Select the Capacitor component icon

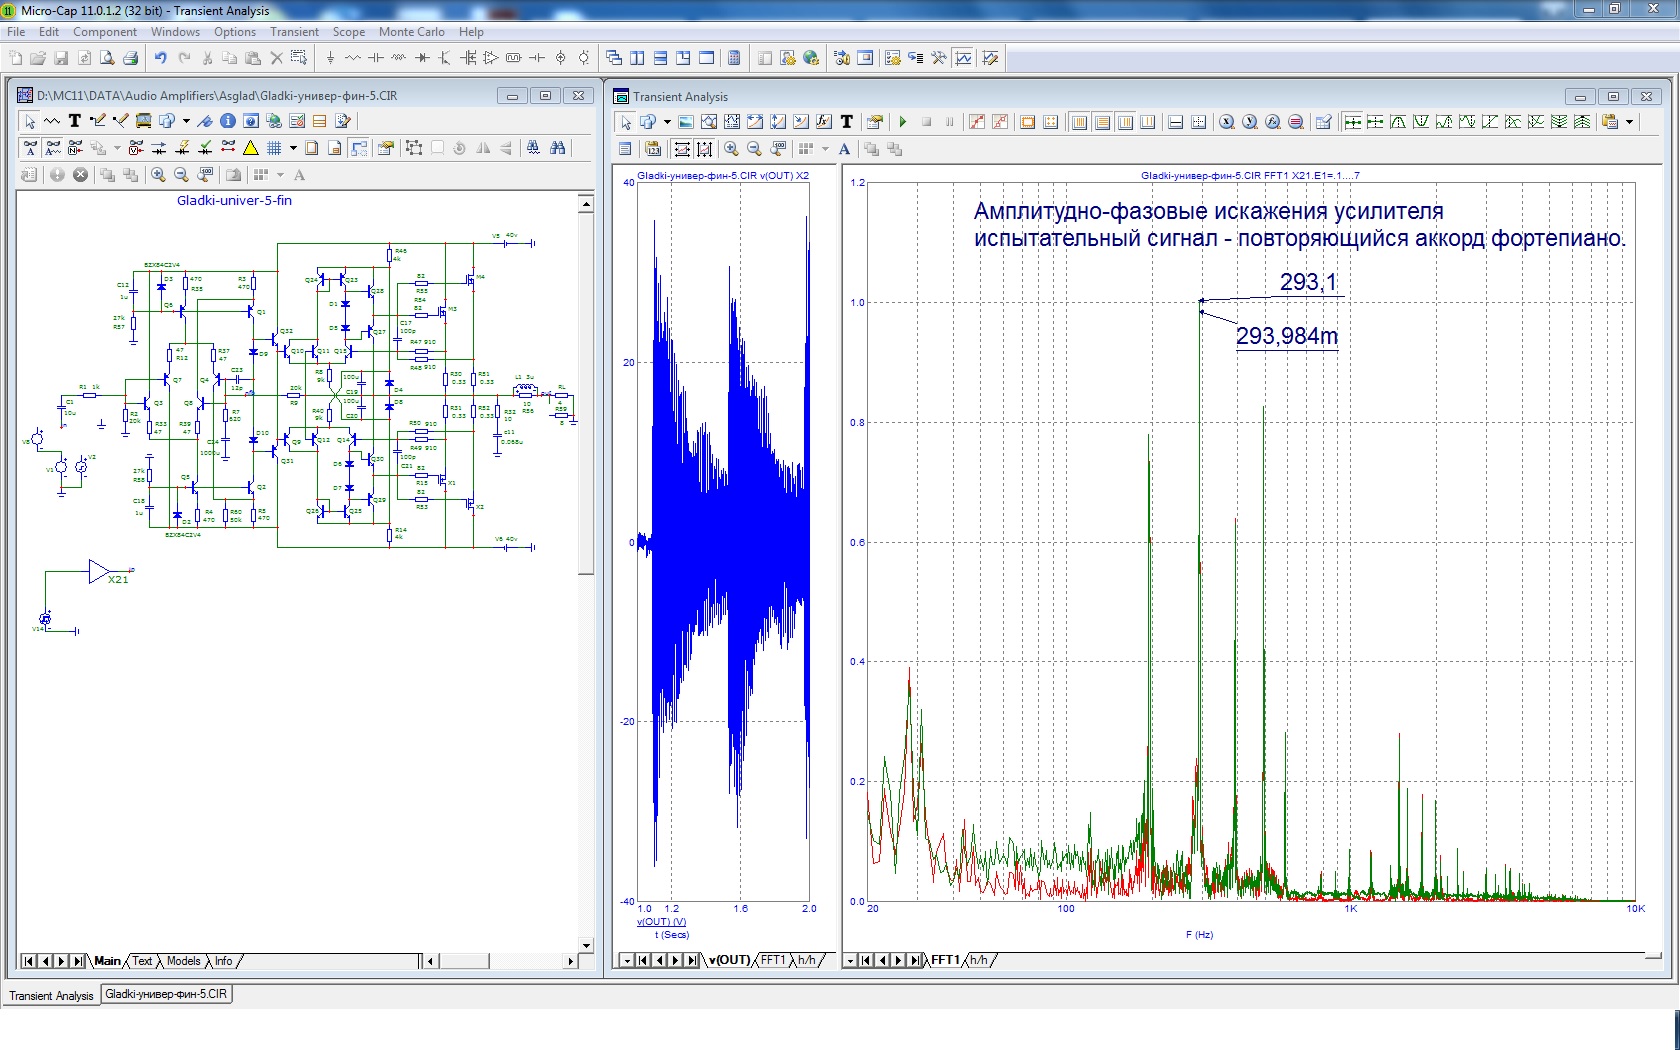376,58
